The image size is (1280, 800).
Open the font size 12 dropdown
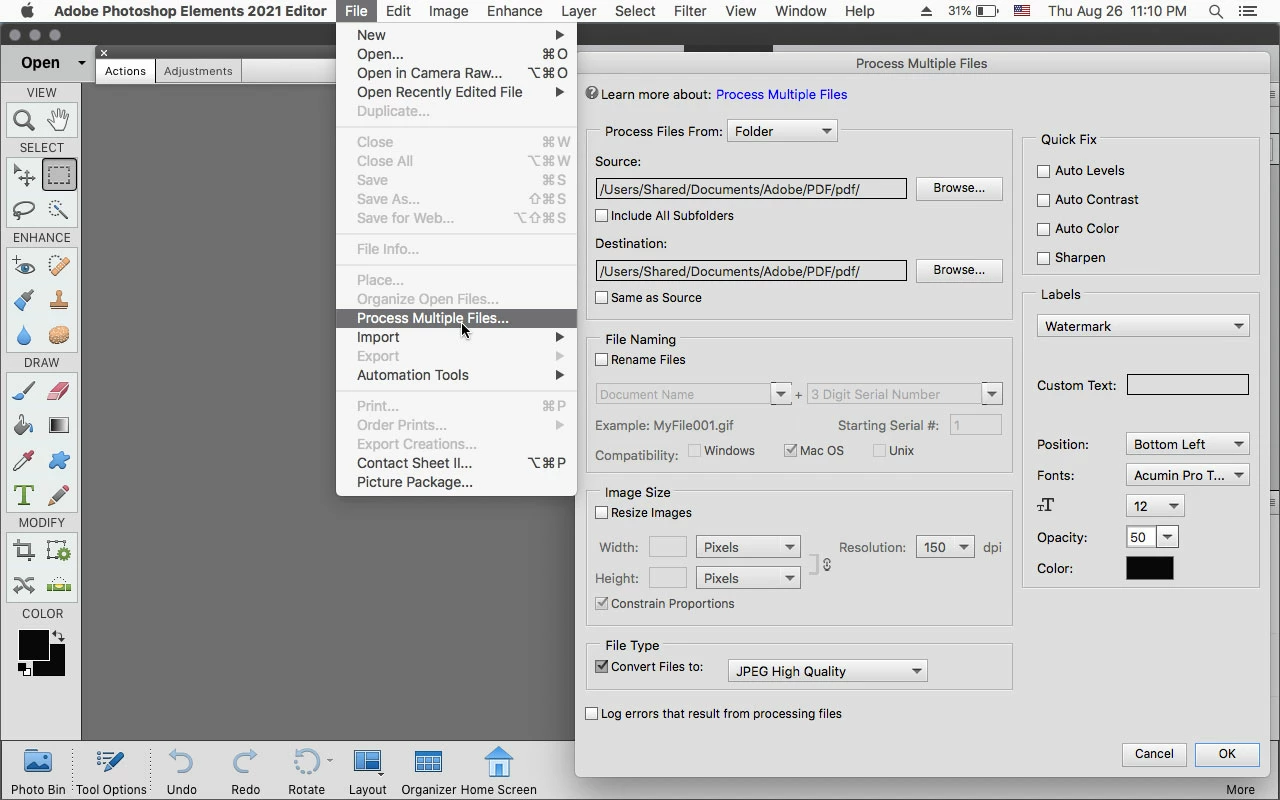(1155, 506)
